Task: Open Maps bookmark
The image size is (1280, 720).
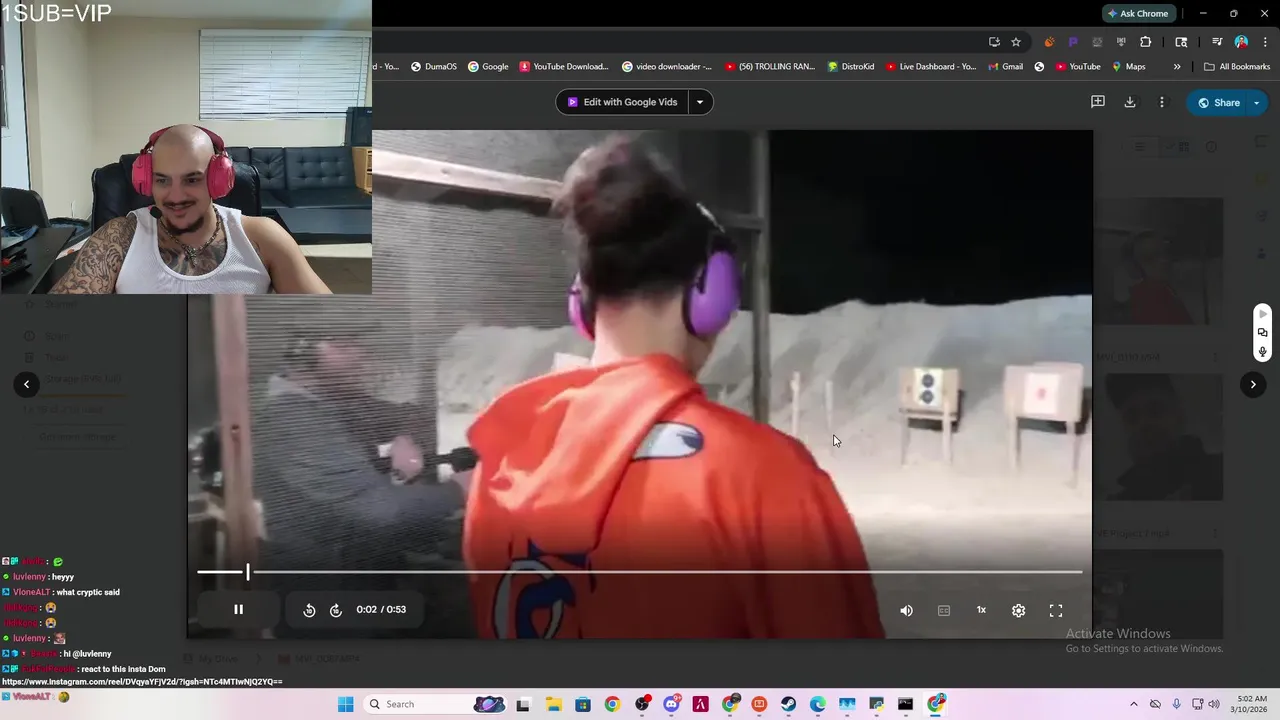Action: pyautogui.click(x=1128, y=67)
